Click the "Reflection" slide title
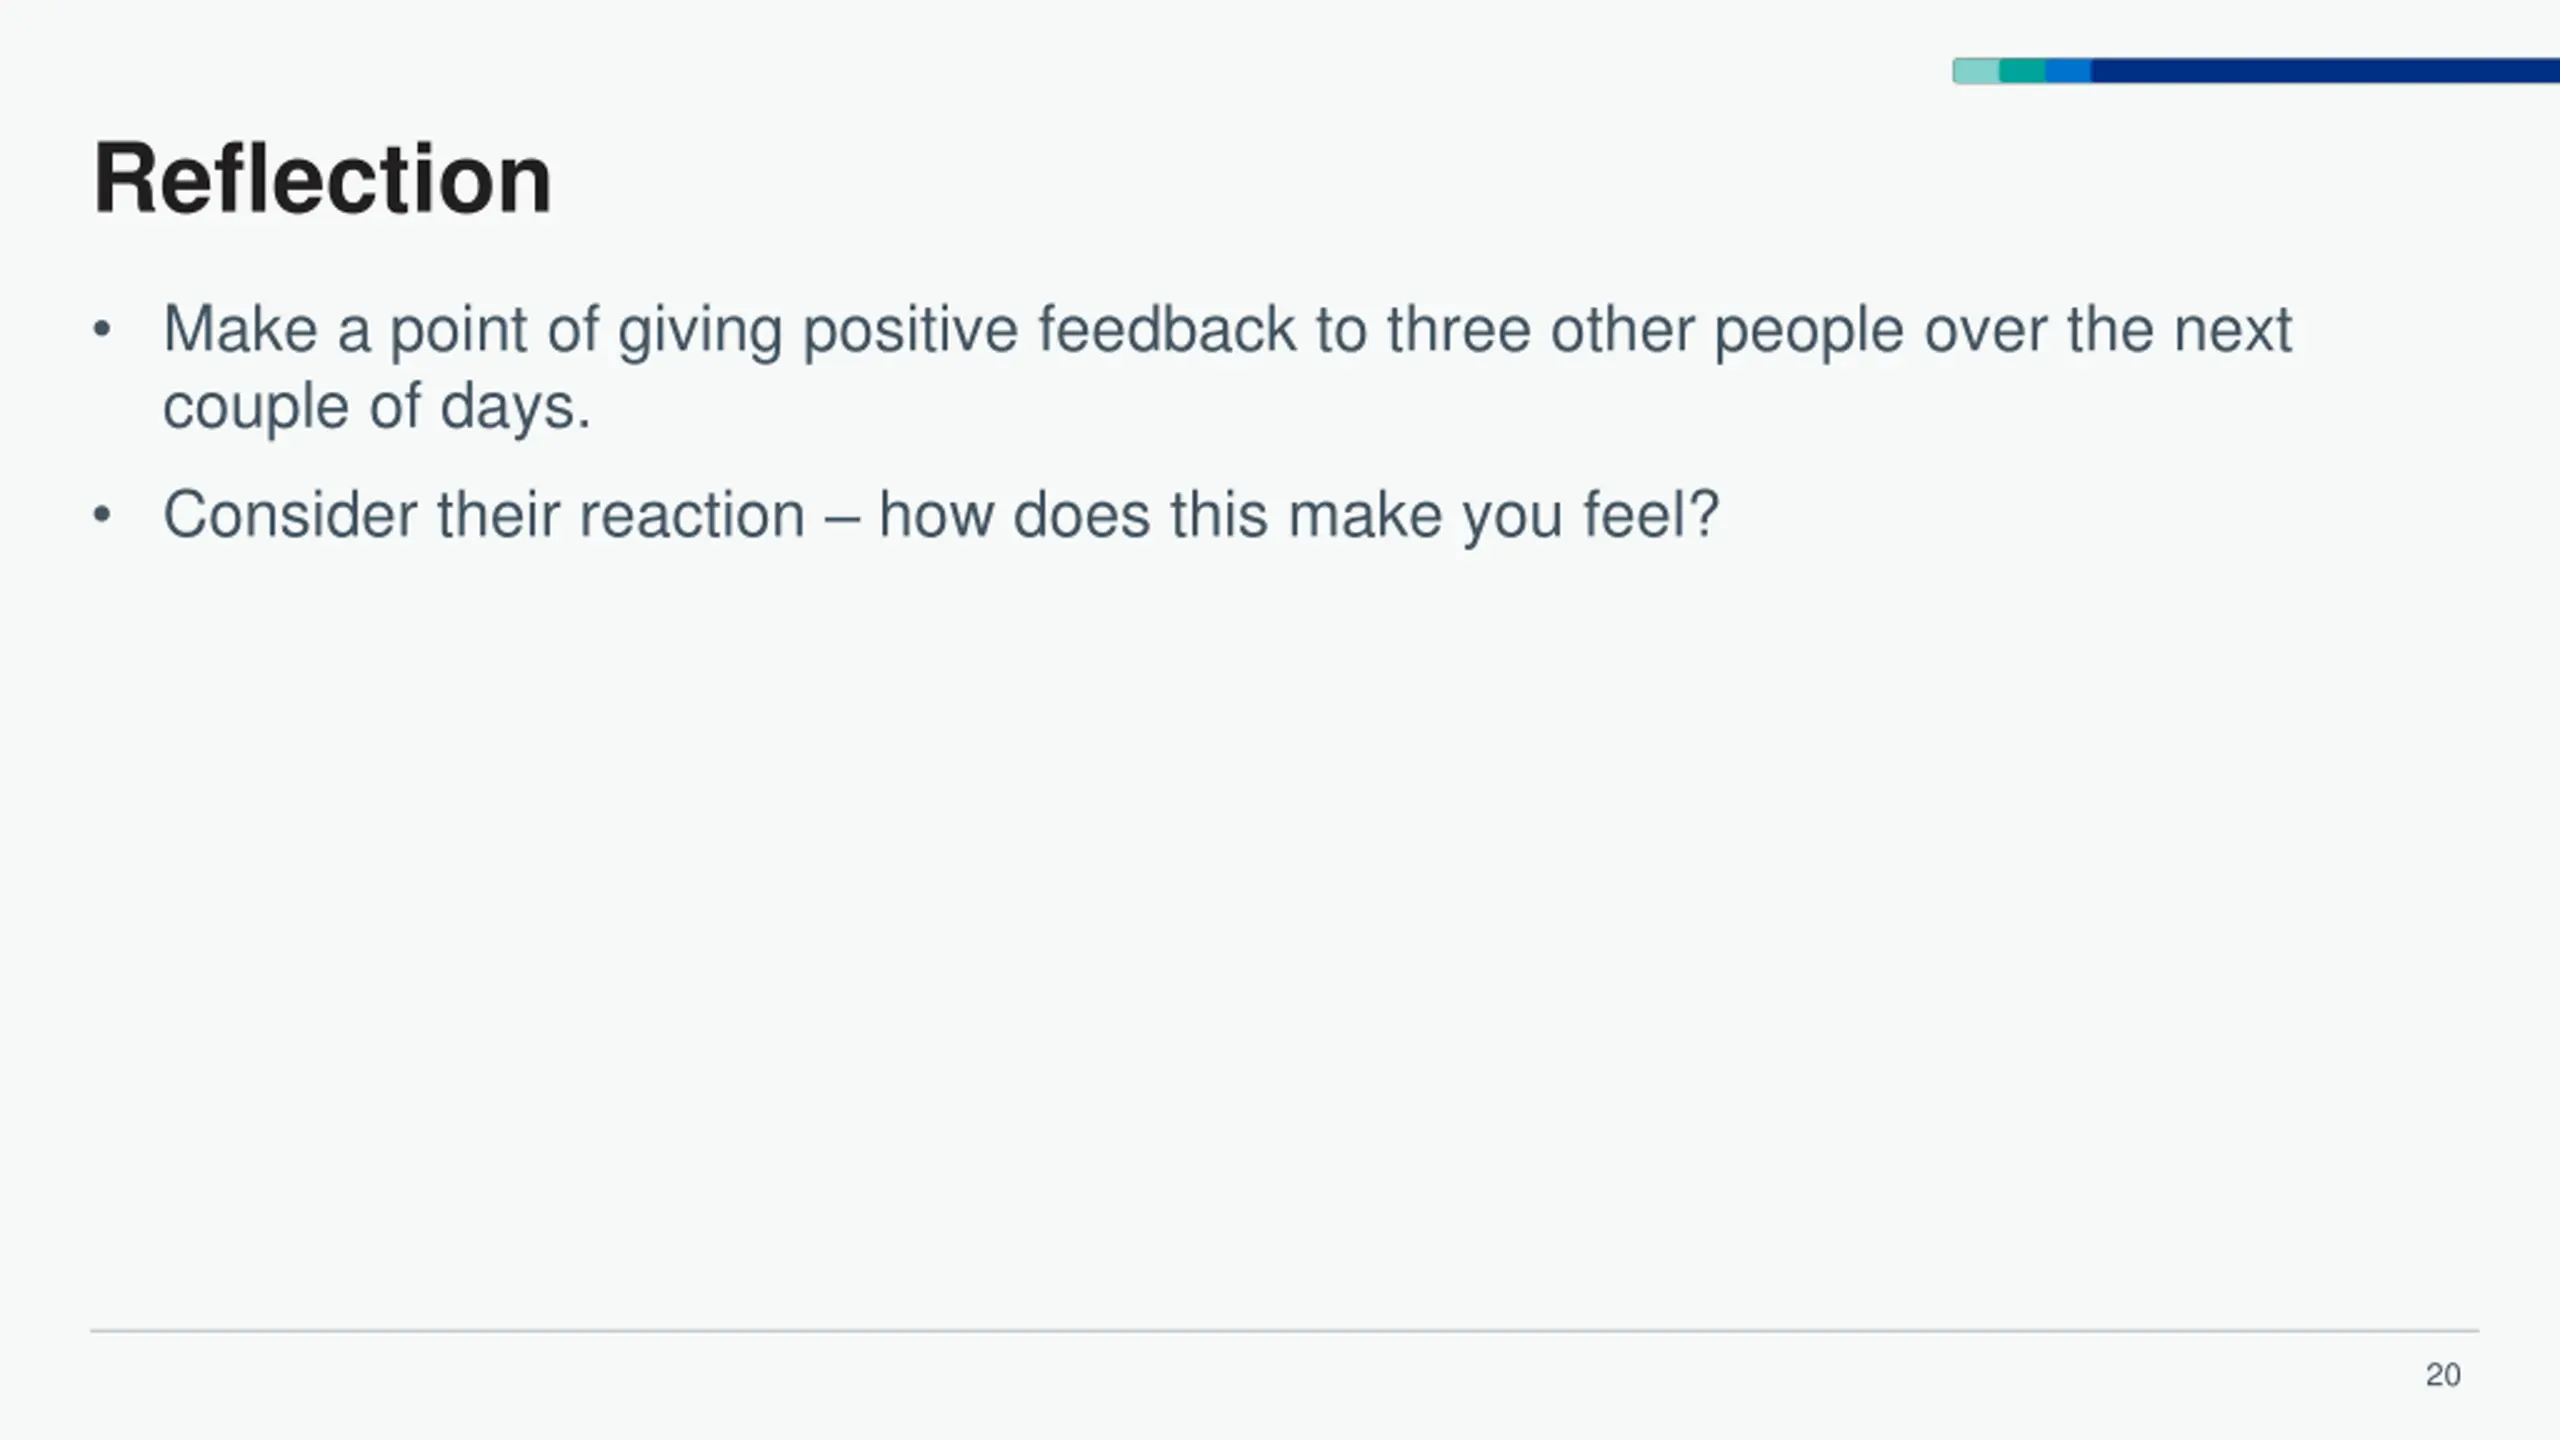 pos(322,180)
